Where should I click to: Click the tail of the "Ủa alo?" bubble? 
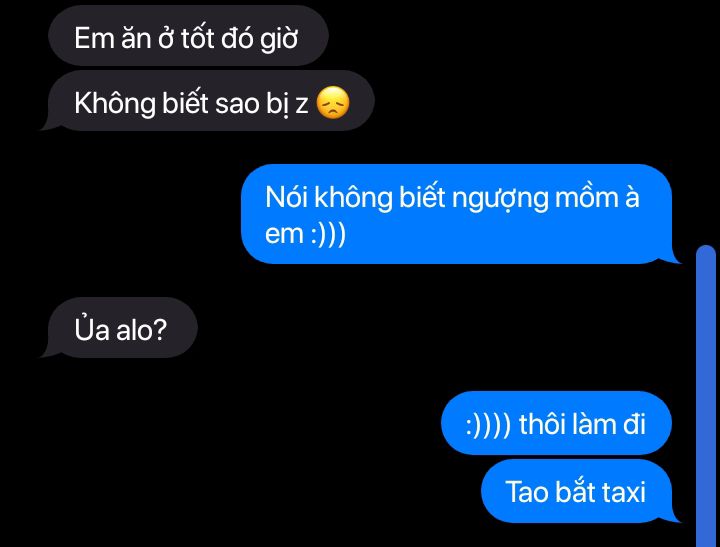[x=47, y=350]
